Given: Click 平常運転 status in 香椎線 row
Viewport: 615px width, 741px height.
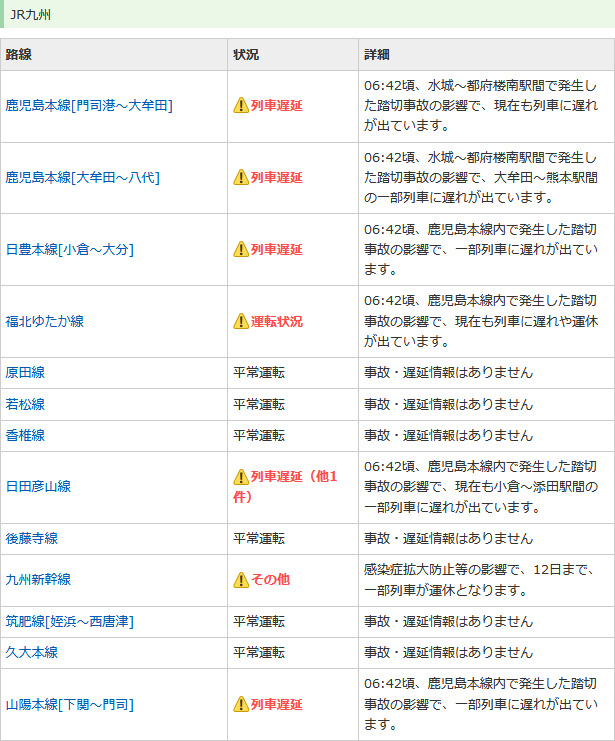Looking at the screenshot, I should point(259,435).
